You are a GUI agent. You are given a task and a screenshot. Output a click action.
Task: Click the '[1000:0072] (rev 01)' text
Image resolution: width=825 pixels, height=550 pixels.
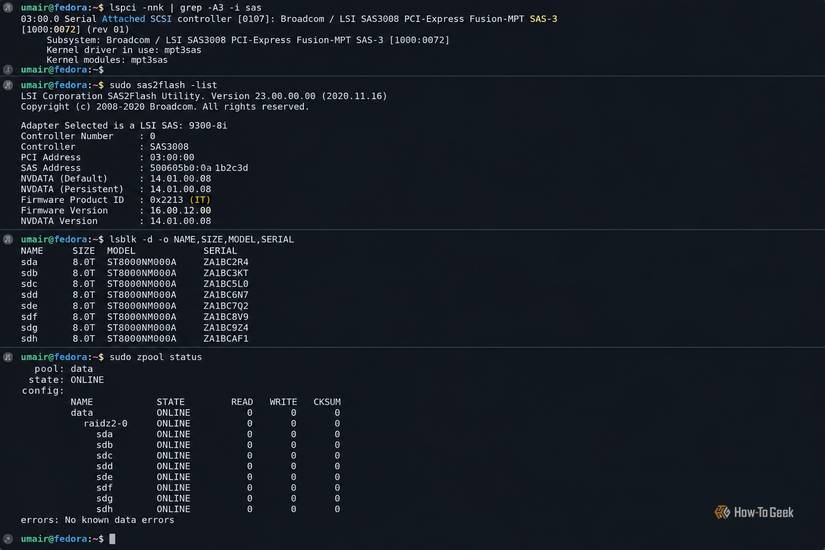[75, 29]
